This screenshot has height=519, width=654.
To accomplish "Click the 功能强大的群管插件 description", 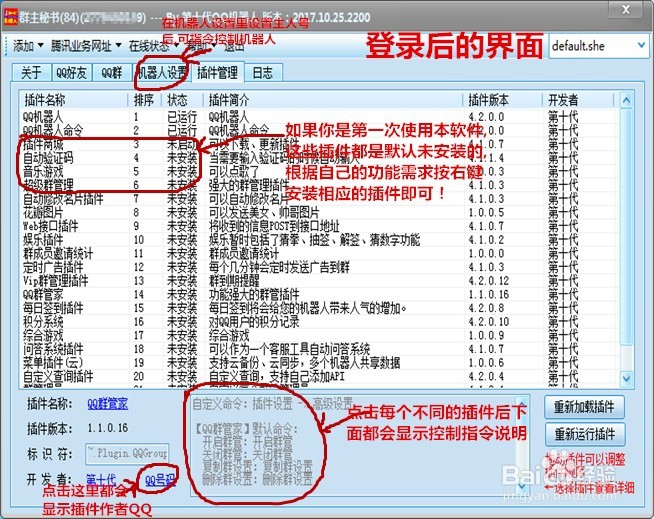I will (x=254, y=295).
